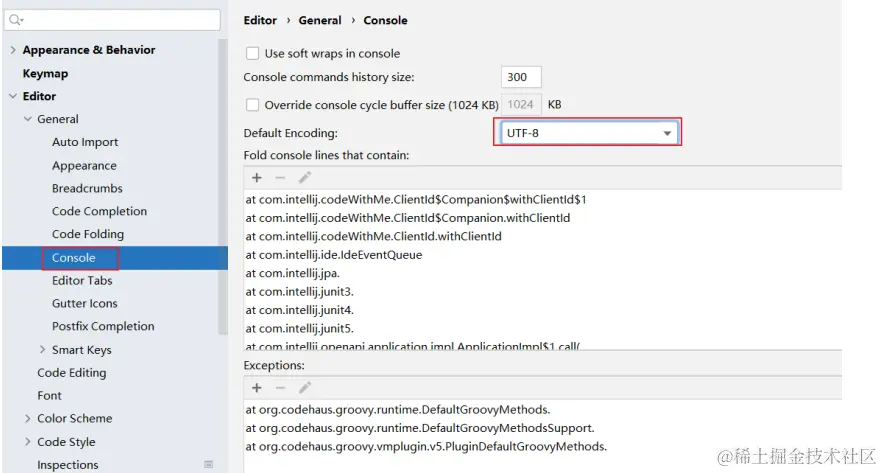883x473 pixels.
Task: Click the General breadcrumb link
Action: click(x=320, y=20)
